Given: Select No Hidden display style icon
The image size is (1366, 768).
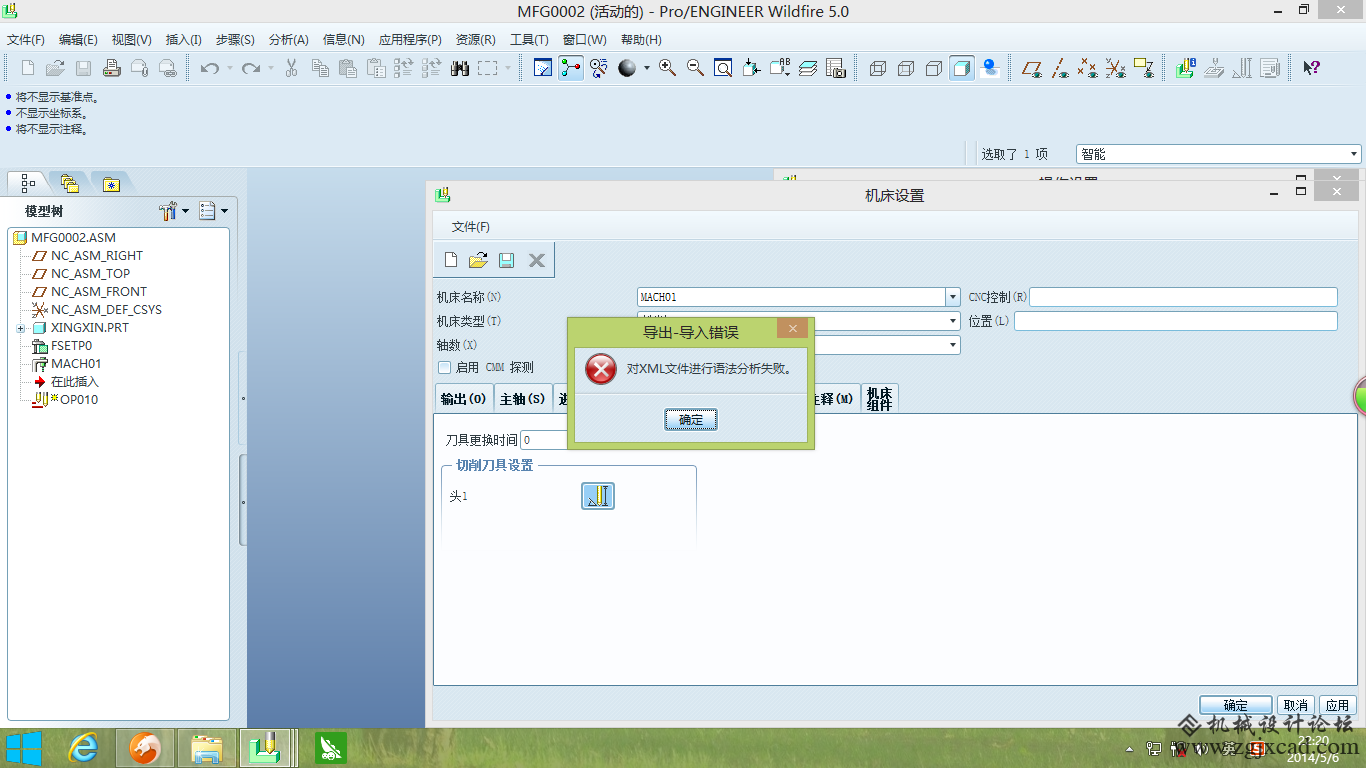Looking at the screenshot, I should [x=934, y=68].
